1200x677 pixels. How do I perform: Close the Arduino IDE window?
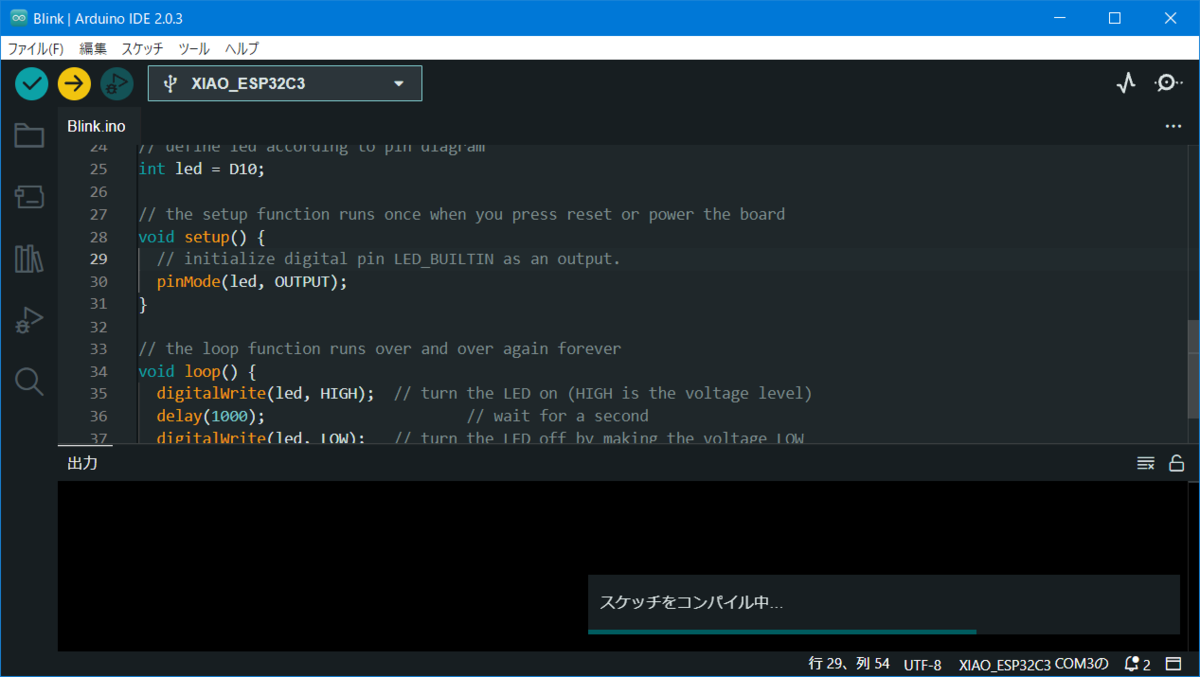point(1169,18)
